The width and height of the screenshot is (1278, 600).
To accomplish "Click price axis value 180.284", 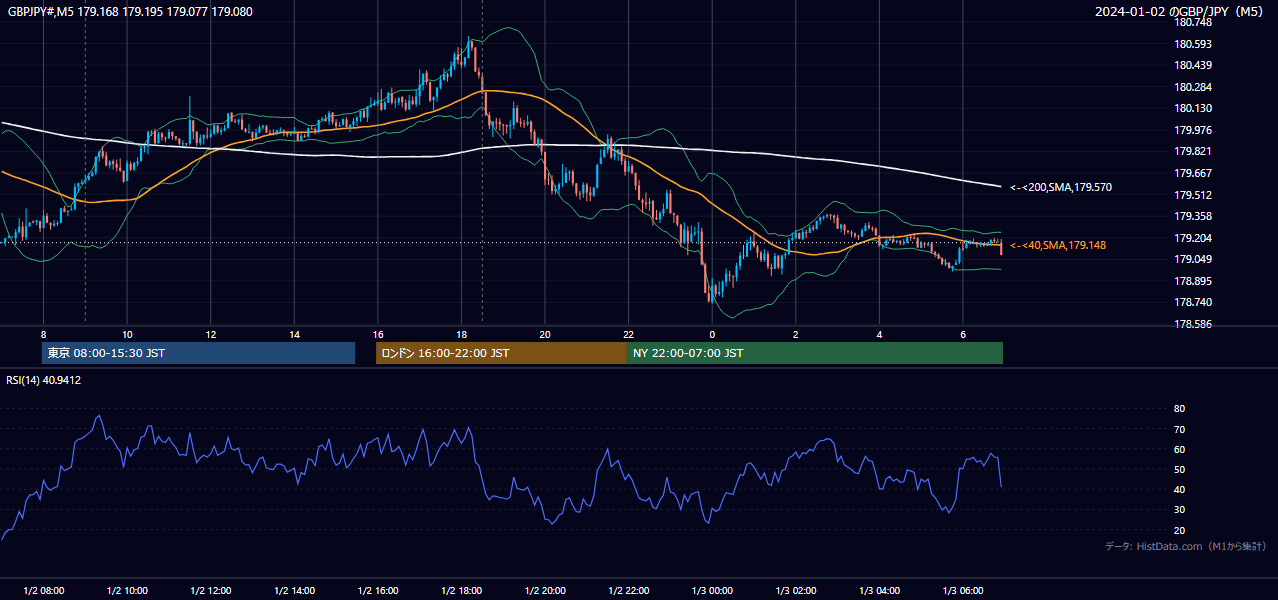I will [1193, 87].
